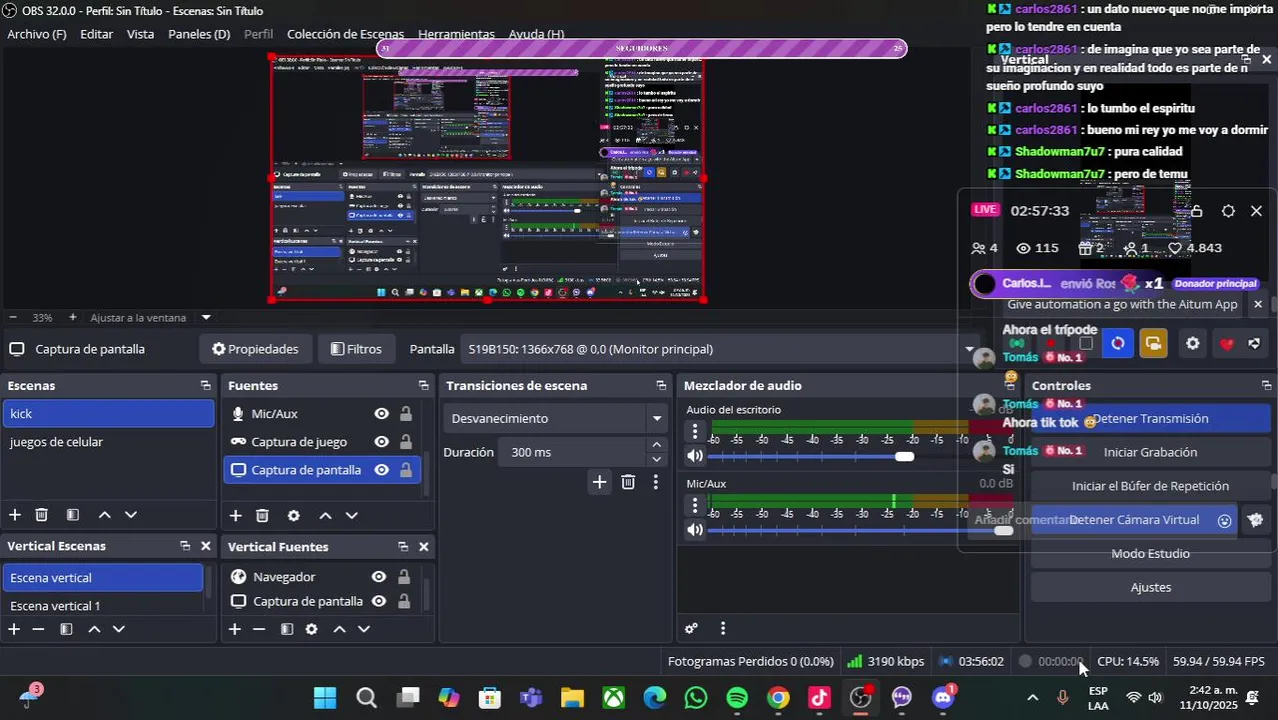Open transition properties three-dot menu
The image size is (1278, 720).
tap(655, 482)
